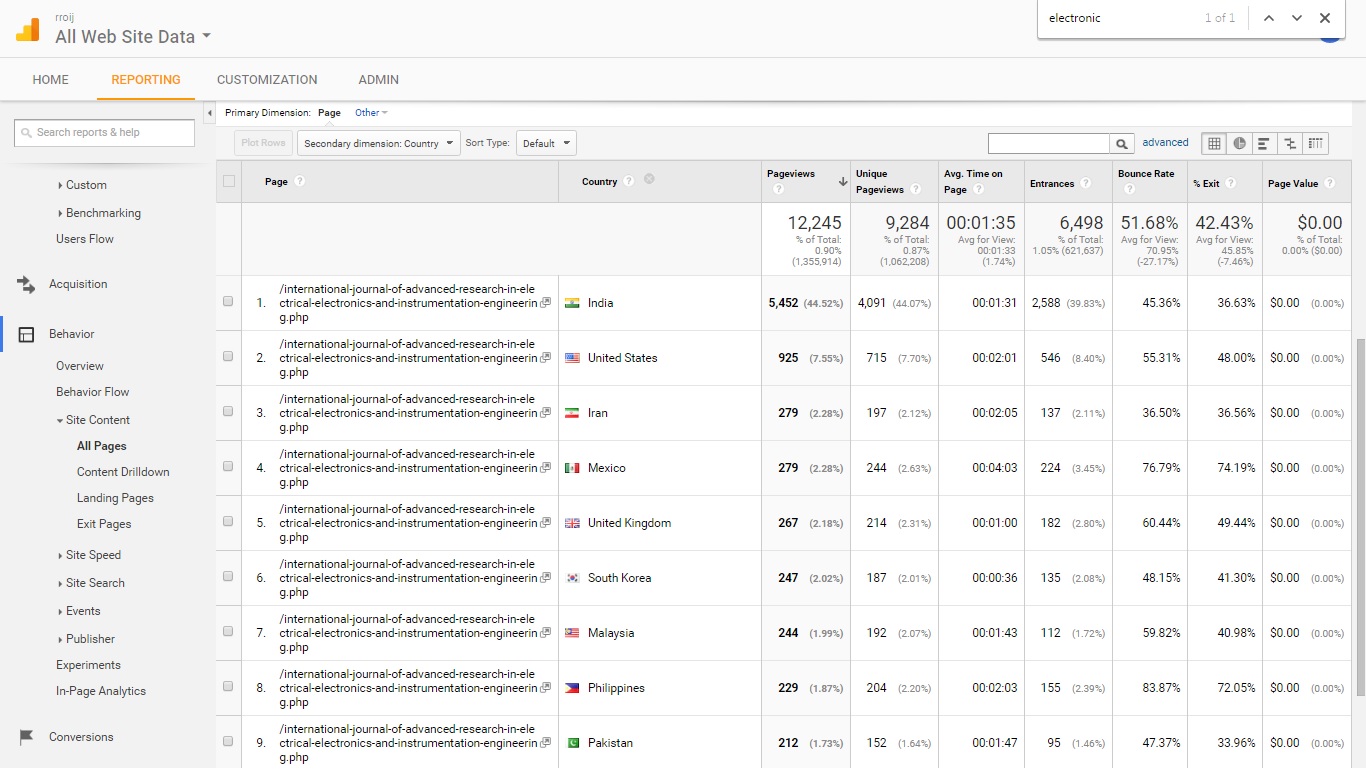Expand the Events section
Image resolution: width=1366 pixels, height=772 pixels.
coord(80,611)
